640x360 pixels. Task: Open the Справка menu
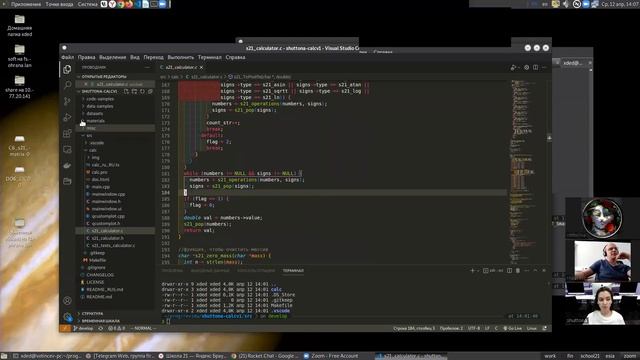[236, 58]
